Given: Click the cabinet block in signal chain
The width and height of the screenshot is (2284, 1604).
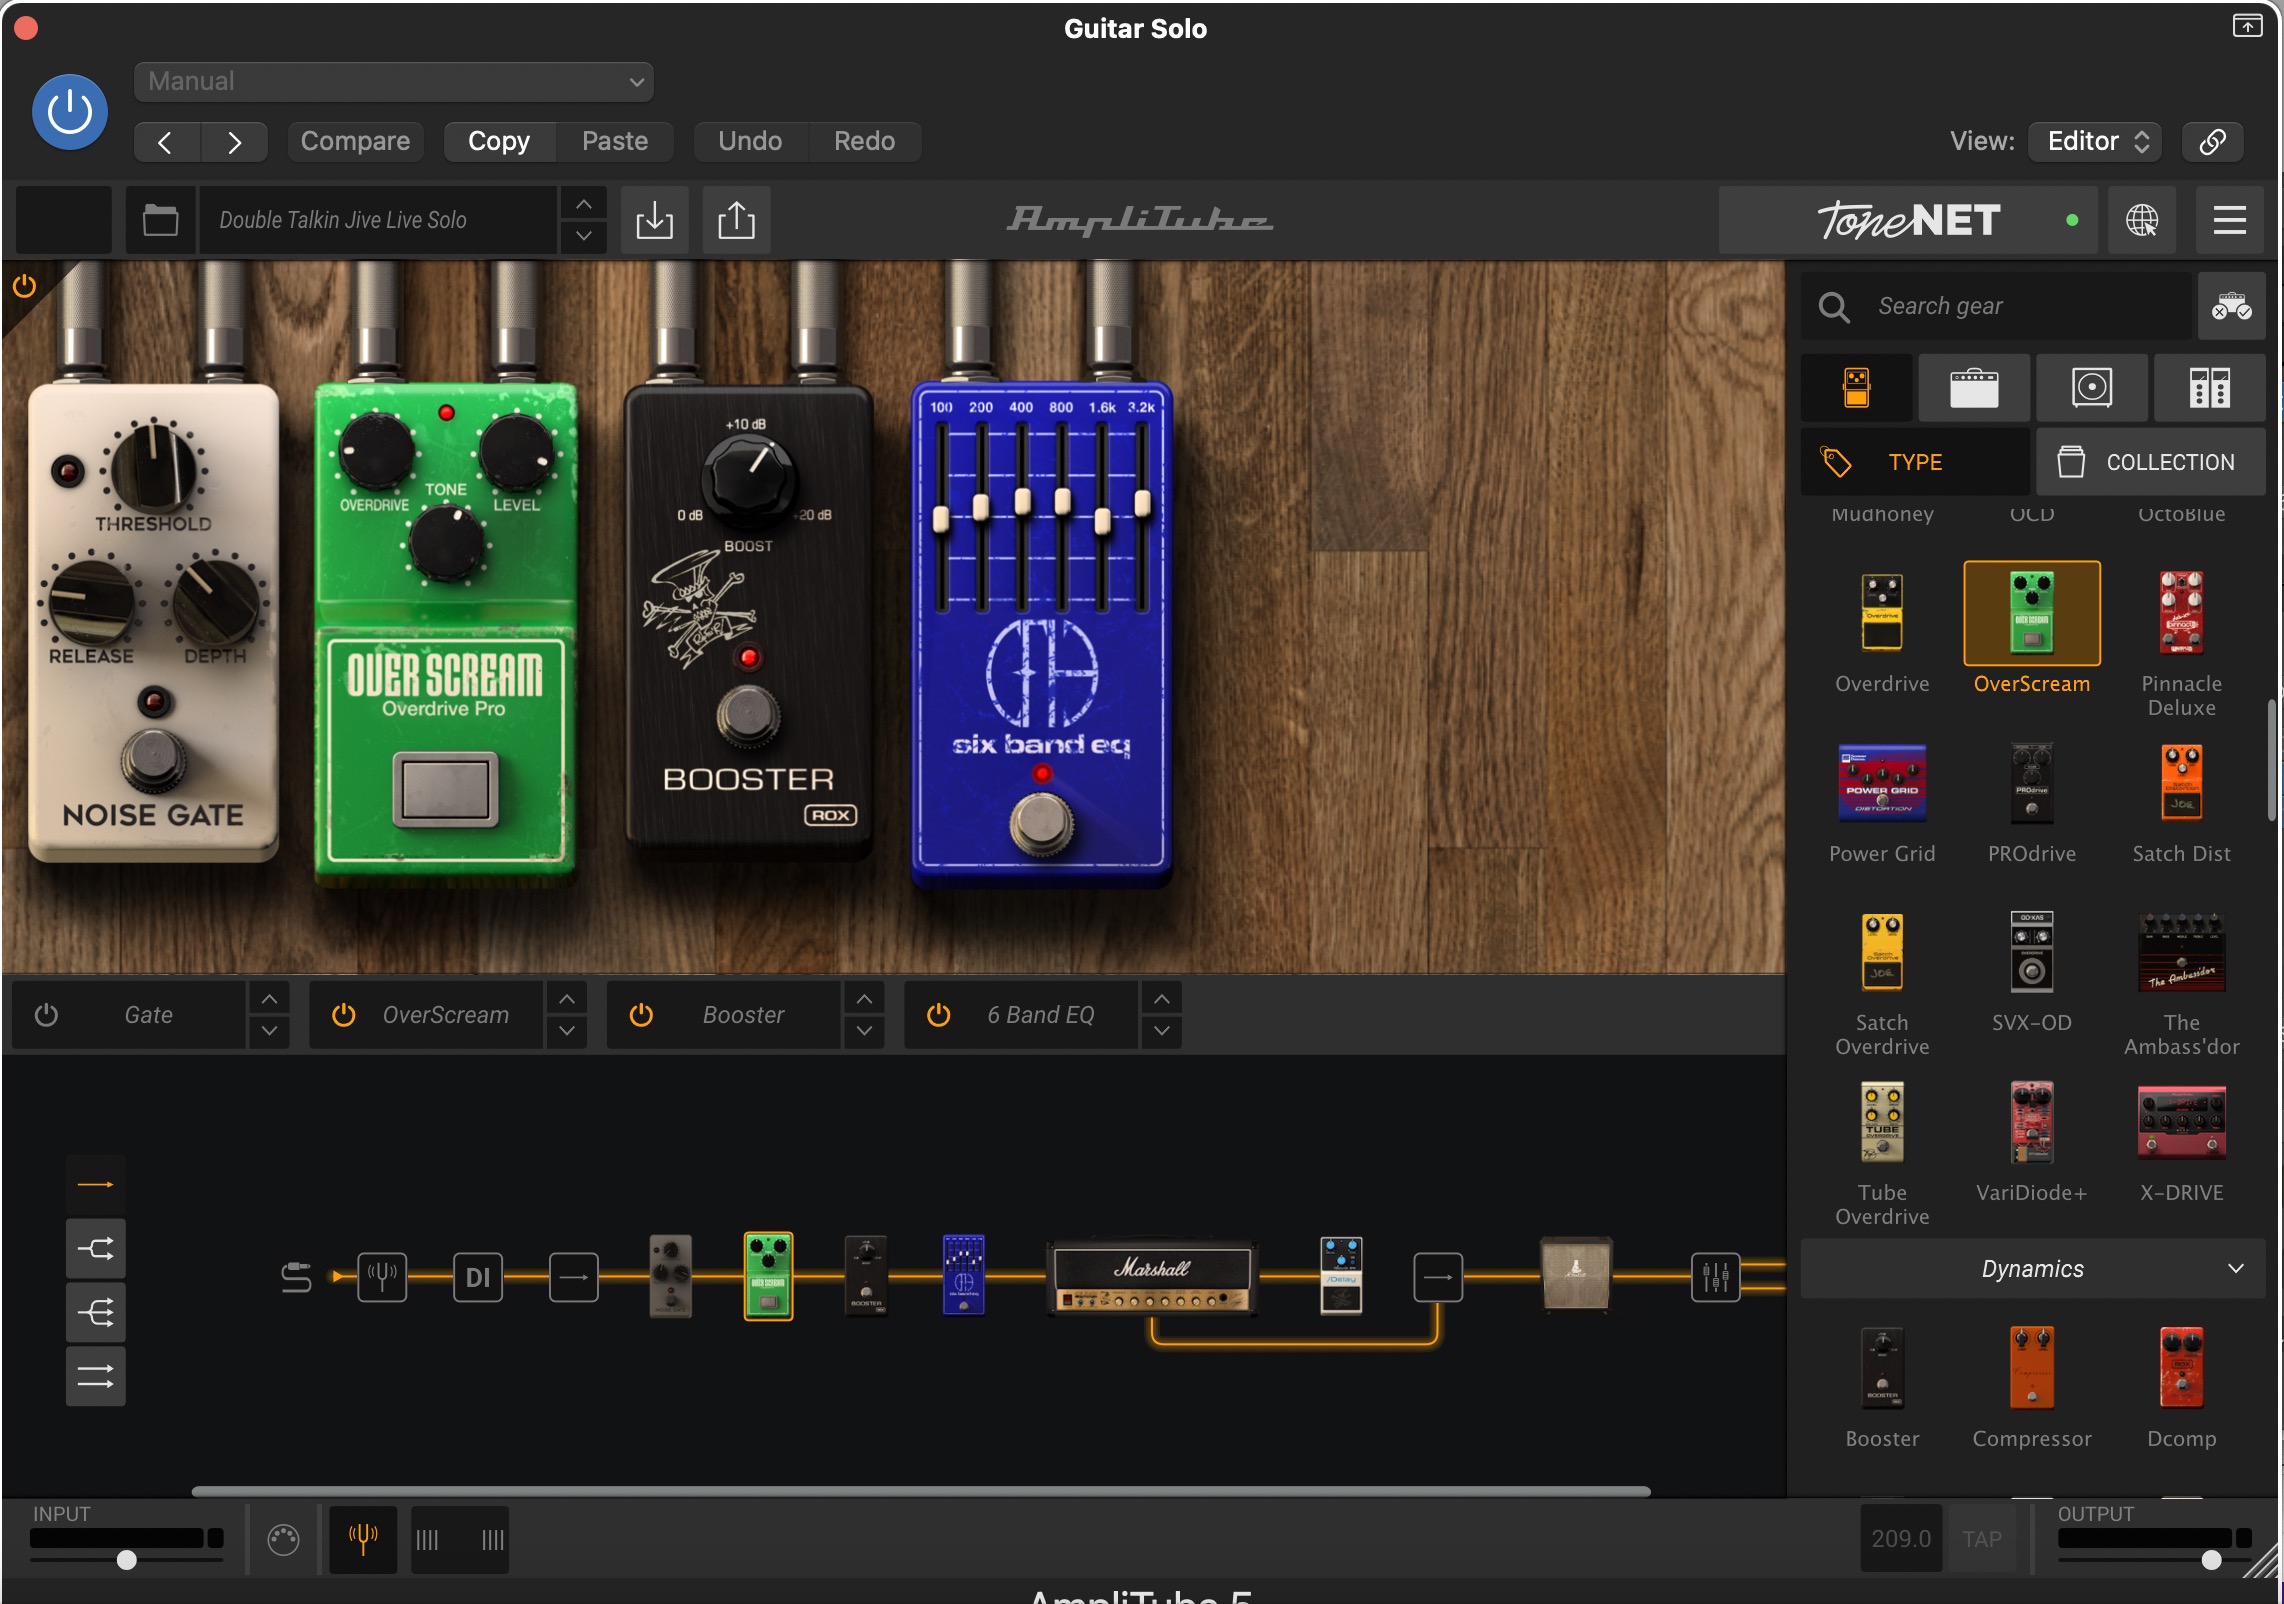Looking at the screenshot, I should (x=1576, y=1274).
